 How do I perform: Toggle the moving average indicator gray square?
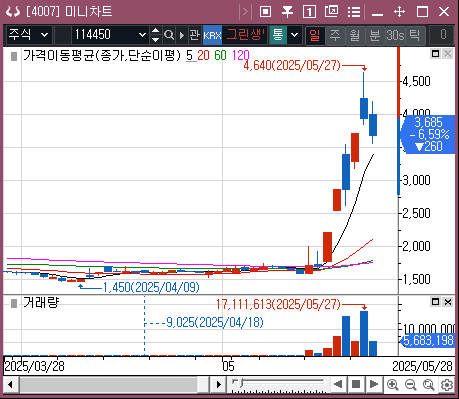pos(14,56)
